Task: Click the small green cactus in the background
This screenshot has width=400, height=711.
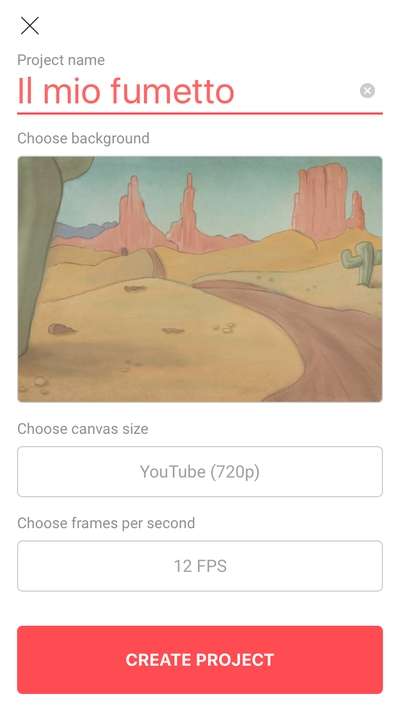Action: point(361,263)
